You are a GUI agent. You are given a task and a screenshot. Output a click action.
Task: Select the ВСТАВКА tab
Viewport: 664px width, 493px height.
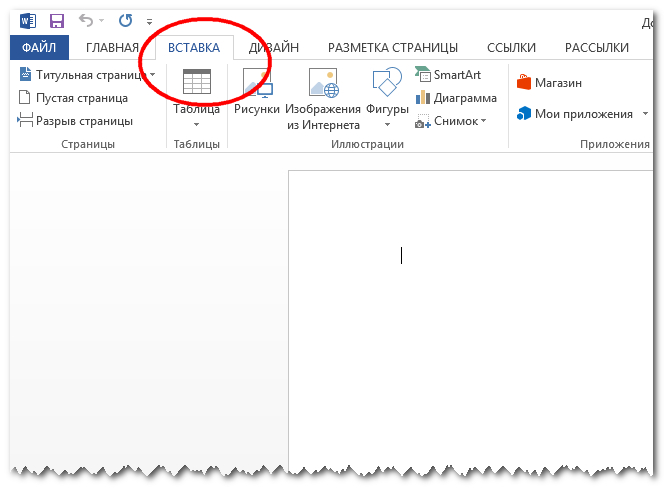pyautogui.click(x=194, y=47)
